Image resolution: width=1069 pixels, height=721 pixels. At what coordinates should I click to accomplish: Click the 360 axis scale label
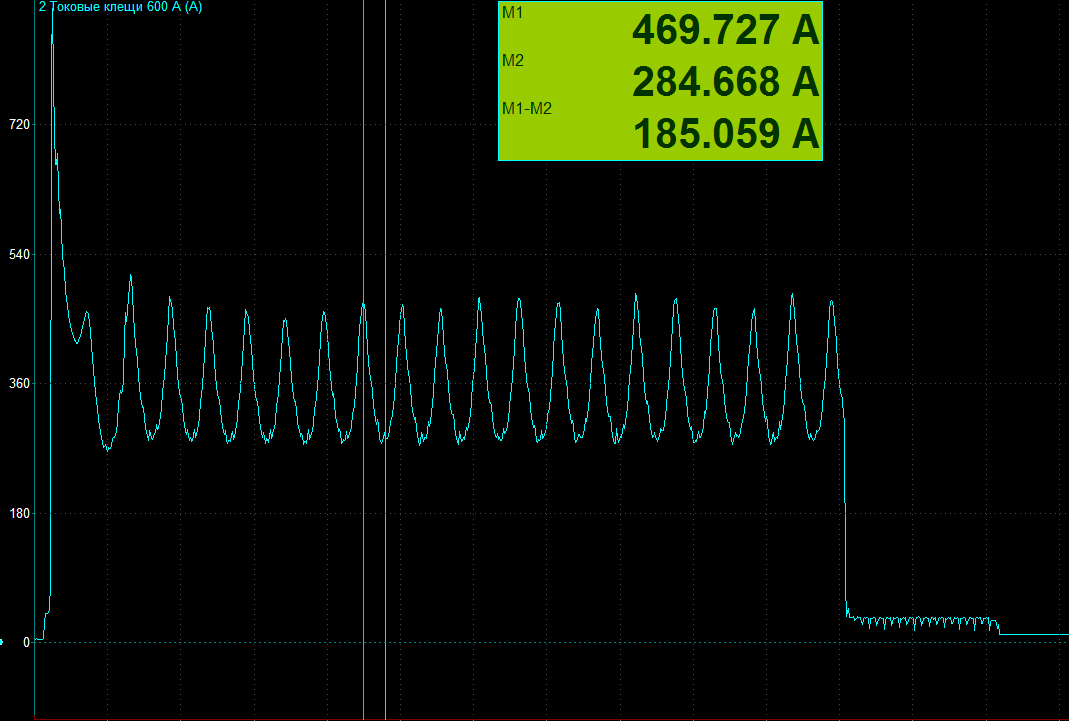click(x=20, y=384)
